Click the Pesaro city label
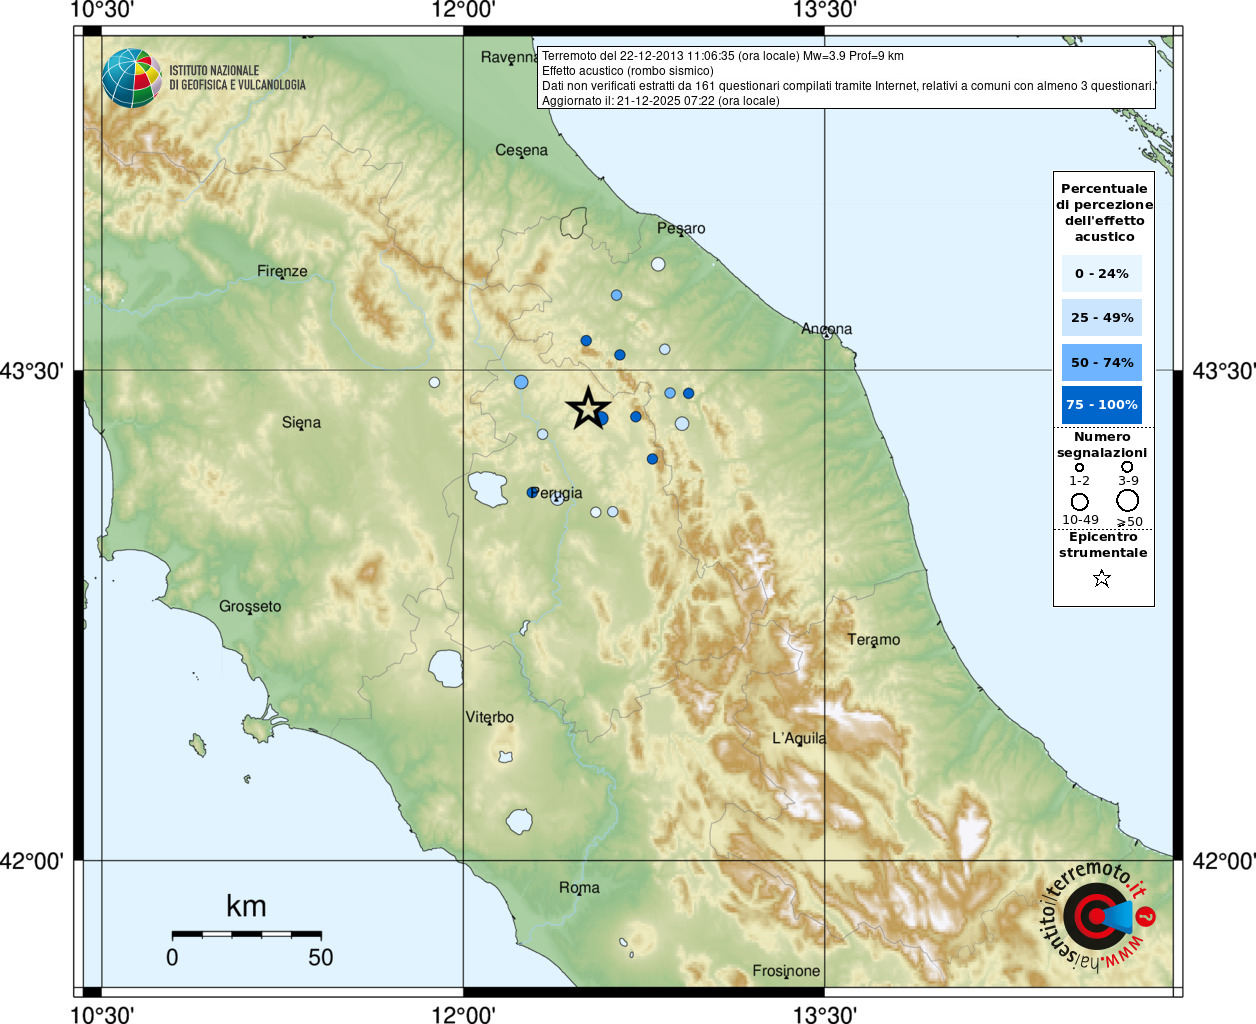1256x1024 pixels. click(681, 228)
